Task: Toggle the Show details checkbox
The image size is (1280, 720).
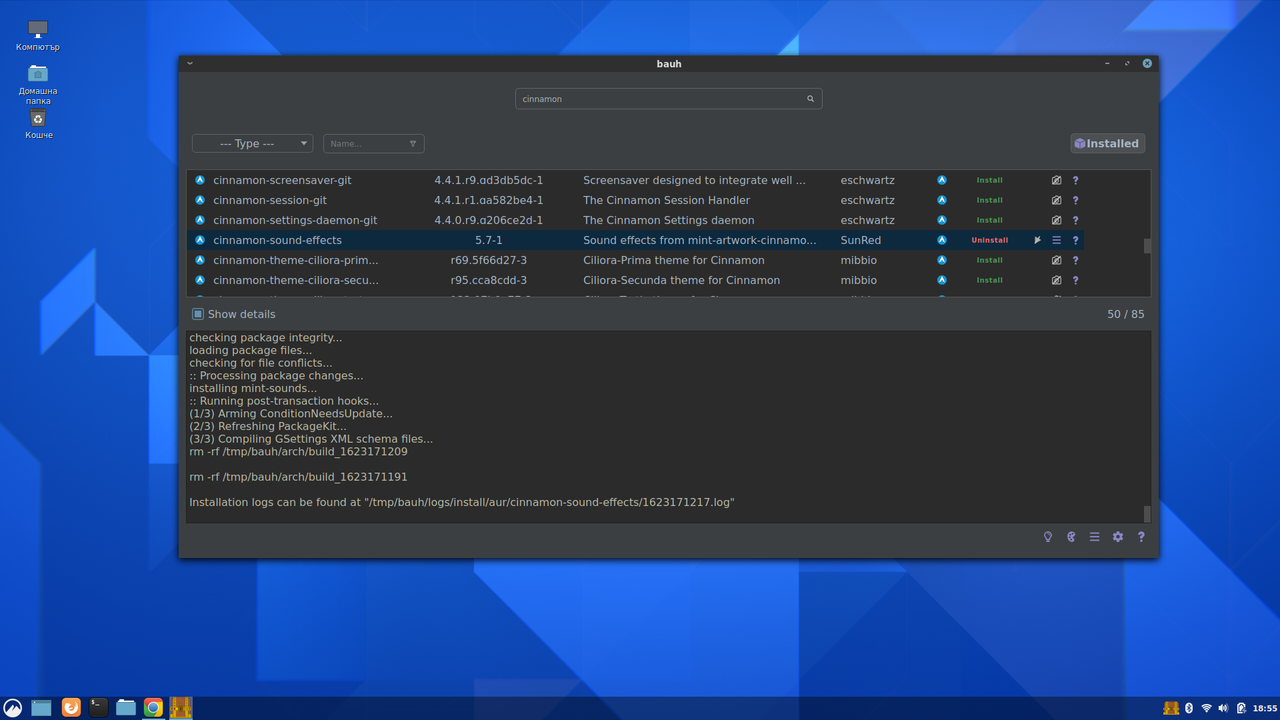Action: tap(198, 314)
